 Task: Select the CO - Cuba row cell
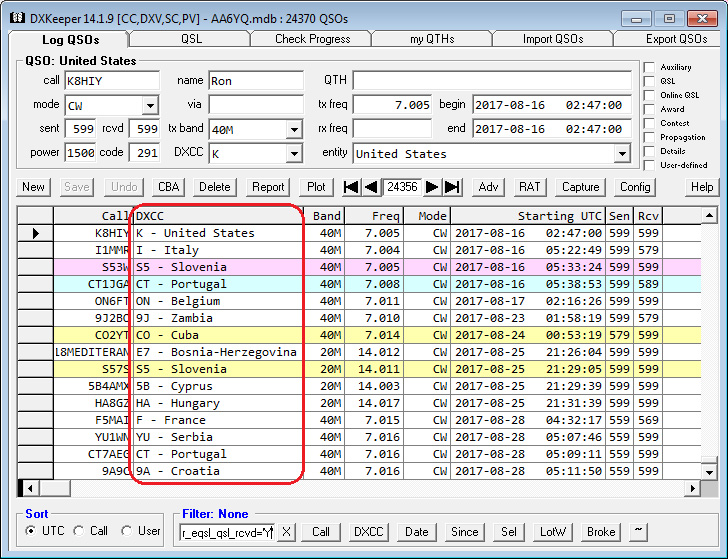coord(218,335)
